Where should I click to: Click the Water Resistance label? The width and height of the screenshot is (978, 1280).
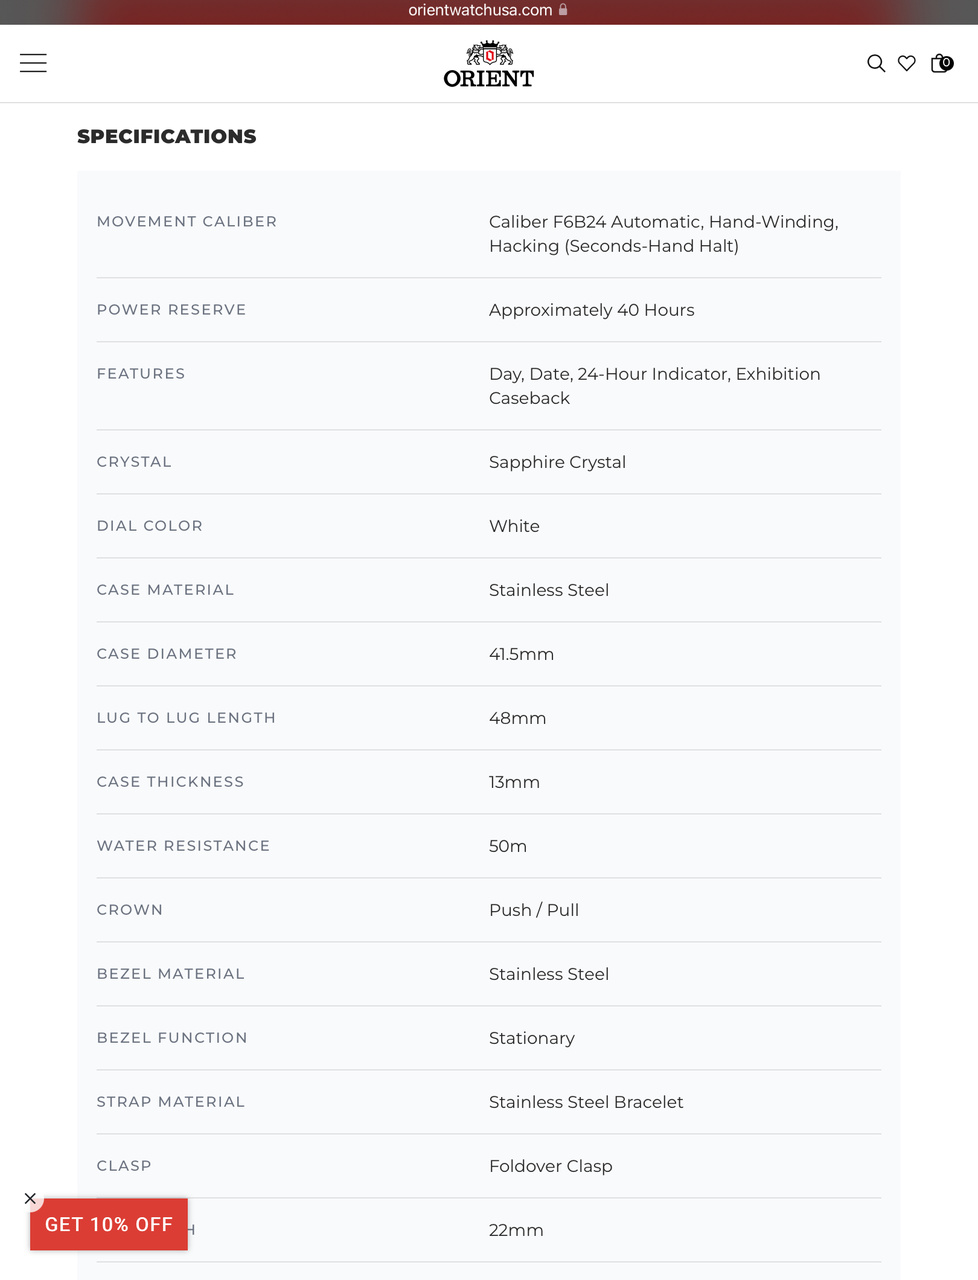click(x=183, y=846)
